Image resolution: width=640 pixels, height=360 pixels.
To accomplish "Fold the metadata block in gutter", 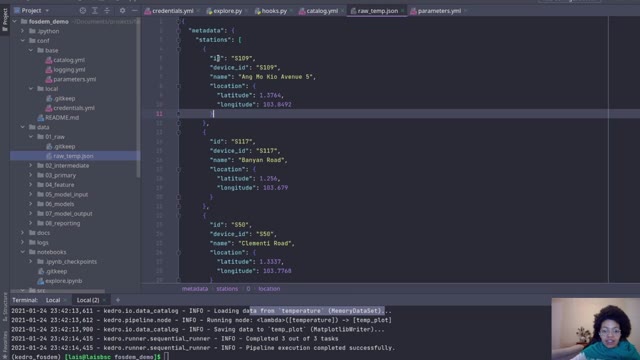I will point(178,31).
